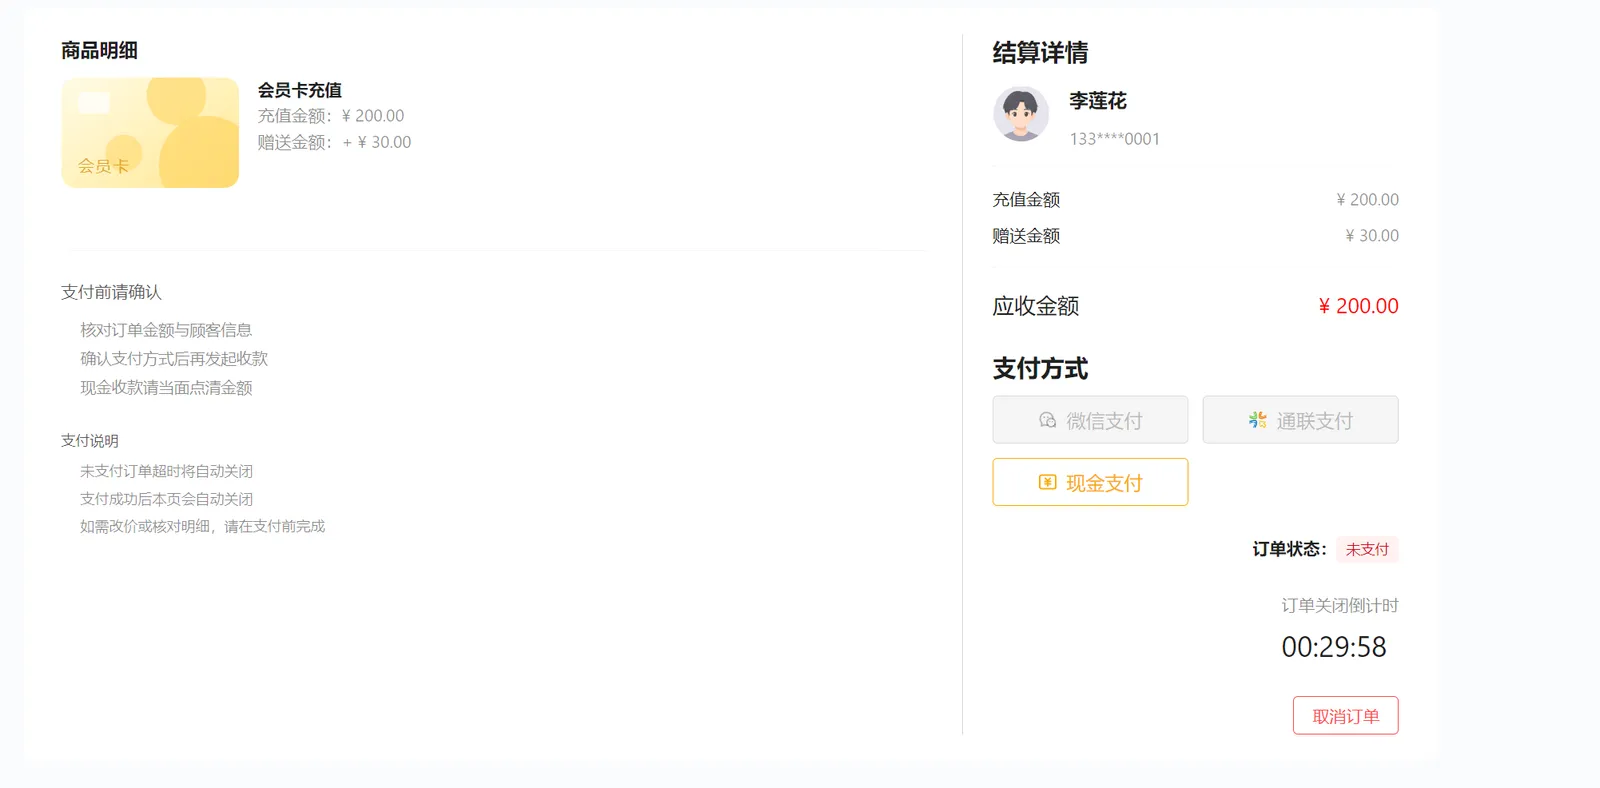Click the countdown 00:29:58
Image resolution: width=1600 pixels, height=788 pixels.
tap(1334, 647)
